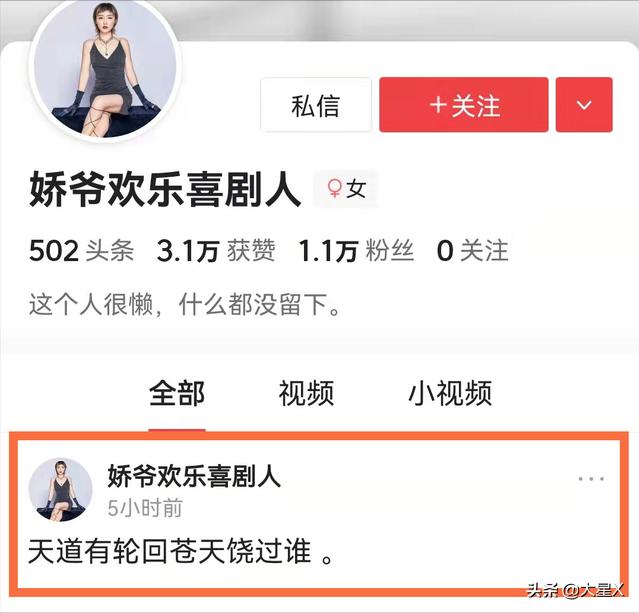639x613 pixels.
Task: Switch to the 小视频 tab
Action: (450, 393)
